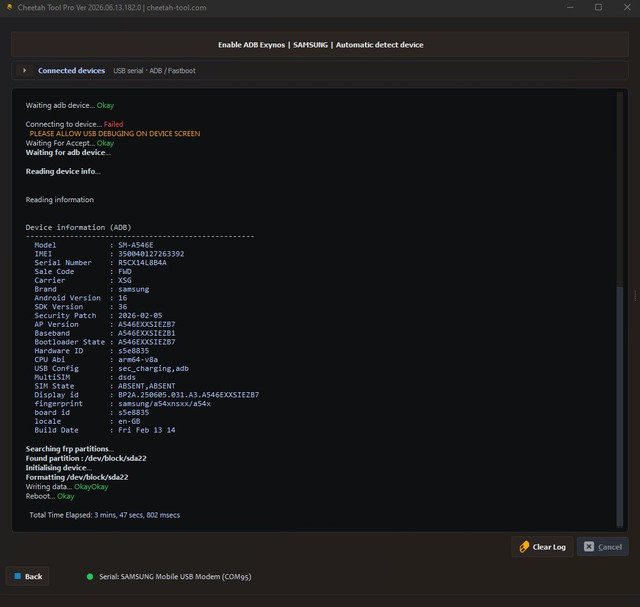Image resolution: width=640 pixels, height=607 pixels.
Task: Click the Sale Code value FWD
Action: (125, 271)
